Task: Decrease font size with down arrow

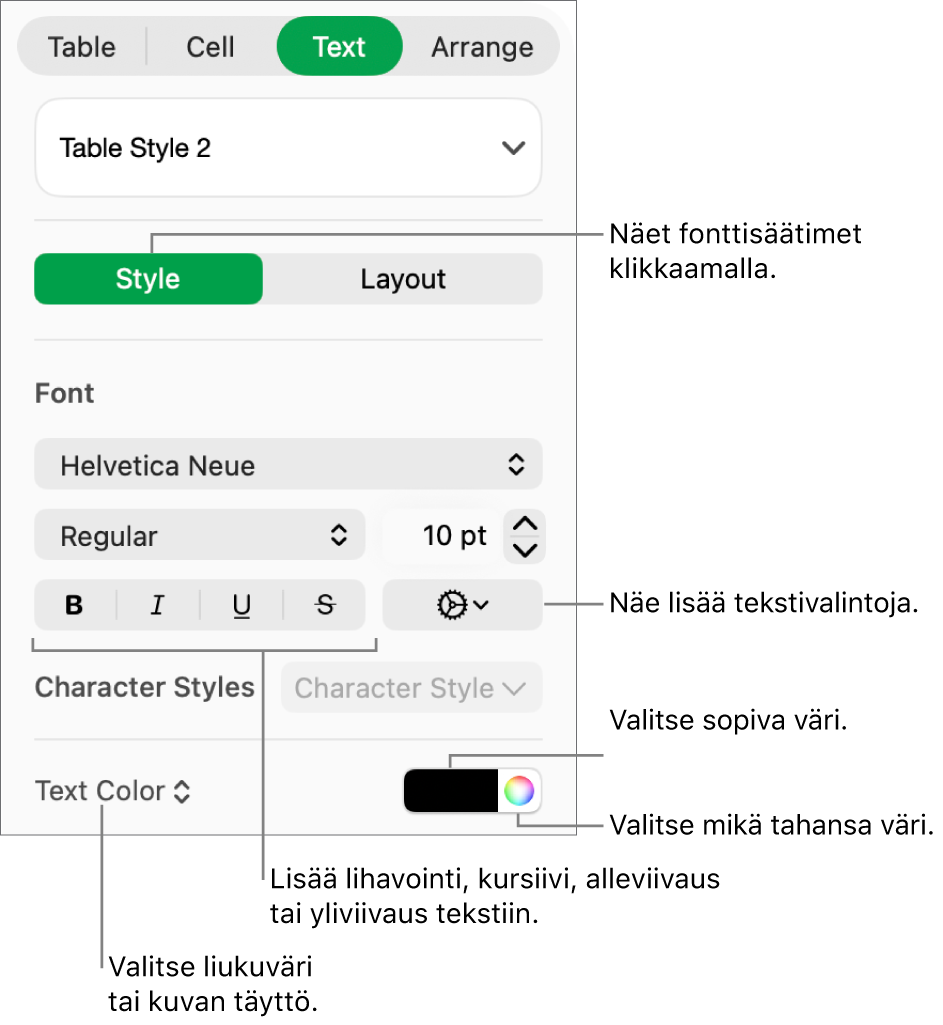Action: [x=525, y=549]
